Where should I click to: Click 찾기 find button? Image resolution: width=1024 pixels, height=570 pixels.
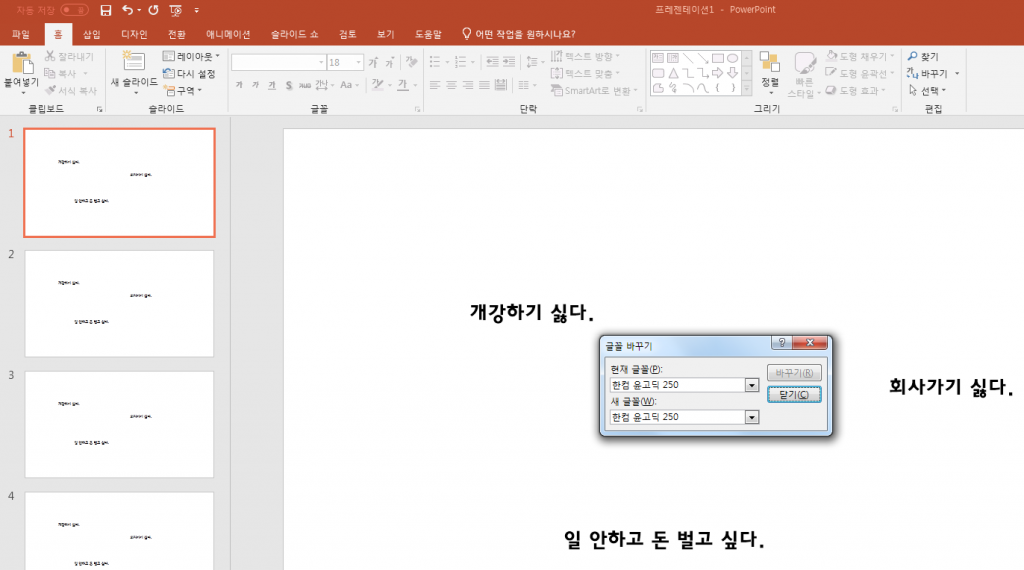coord(923,56)
